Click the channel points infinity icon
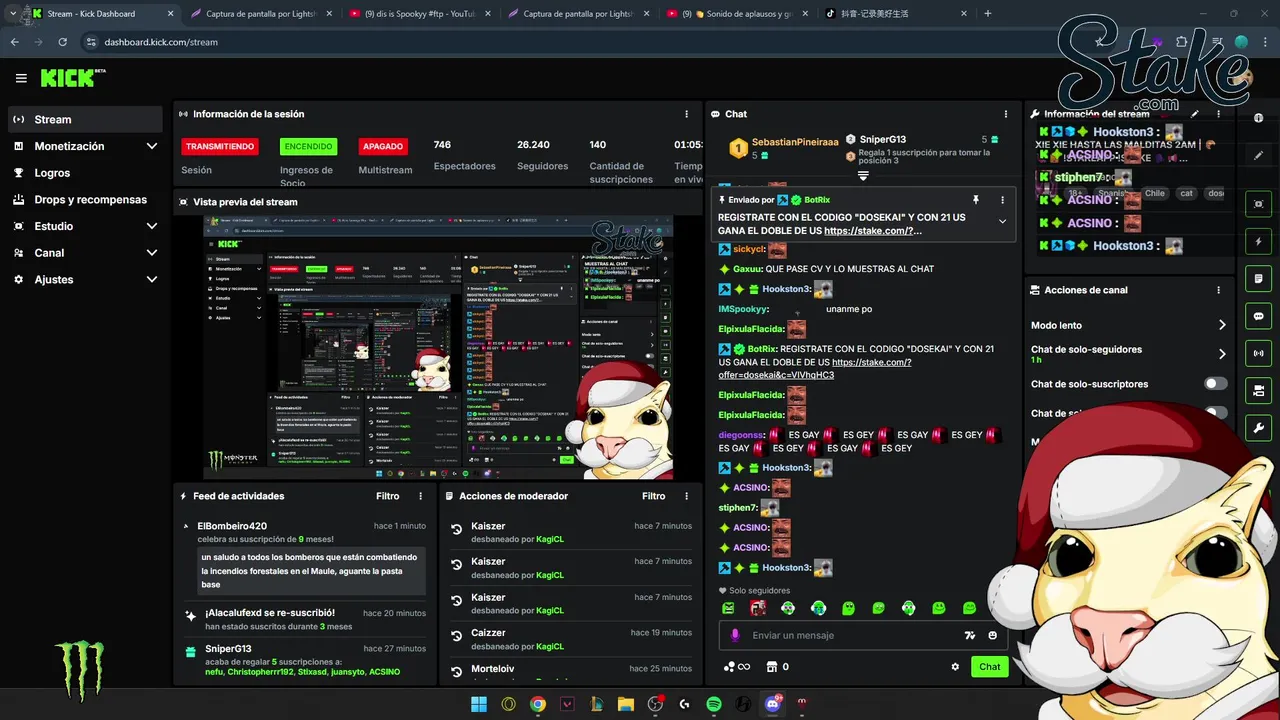The height and width of the screenshot is (720, 1280). (x=736, y=667)
